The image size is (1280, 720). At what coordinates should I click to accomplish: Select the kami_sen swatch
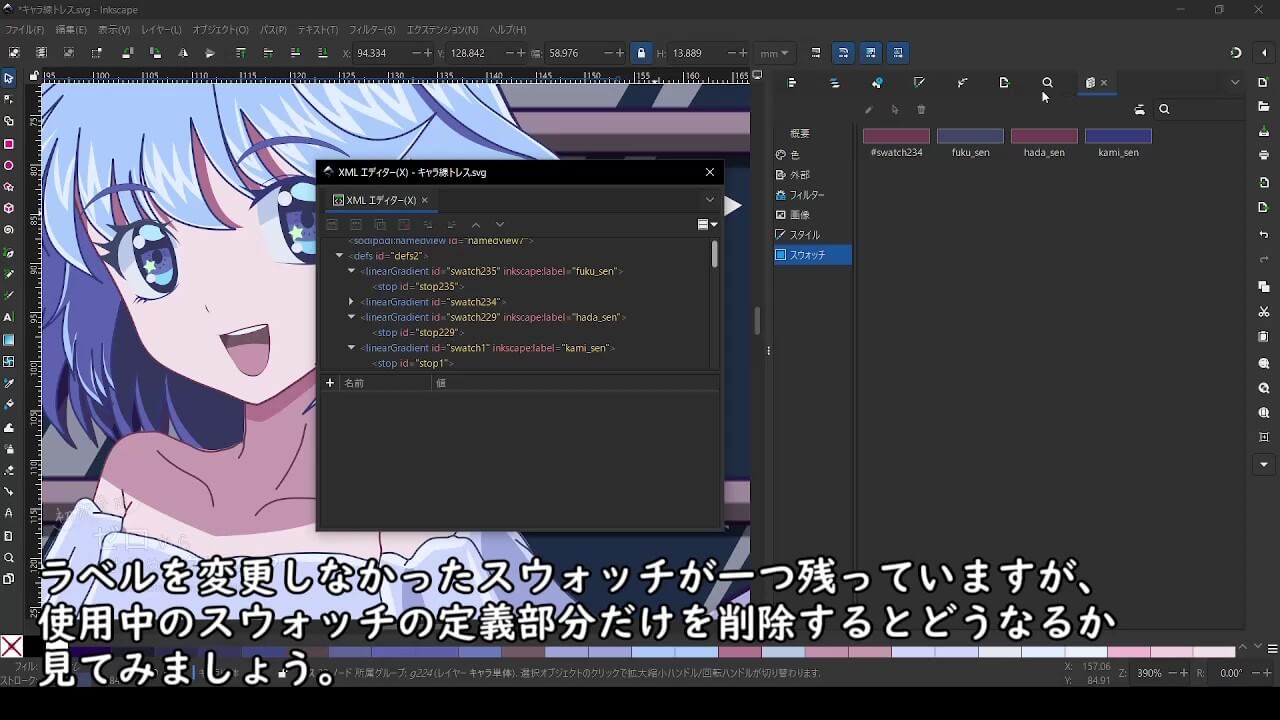1118,142
